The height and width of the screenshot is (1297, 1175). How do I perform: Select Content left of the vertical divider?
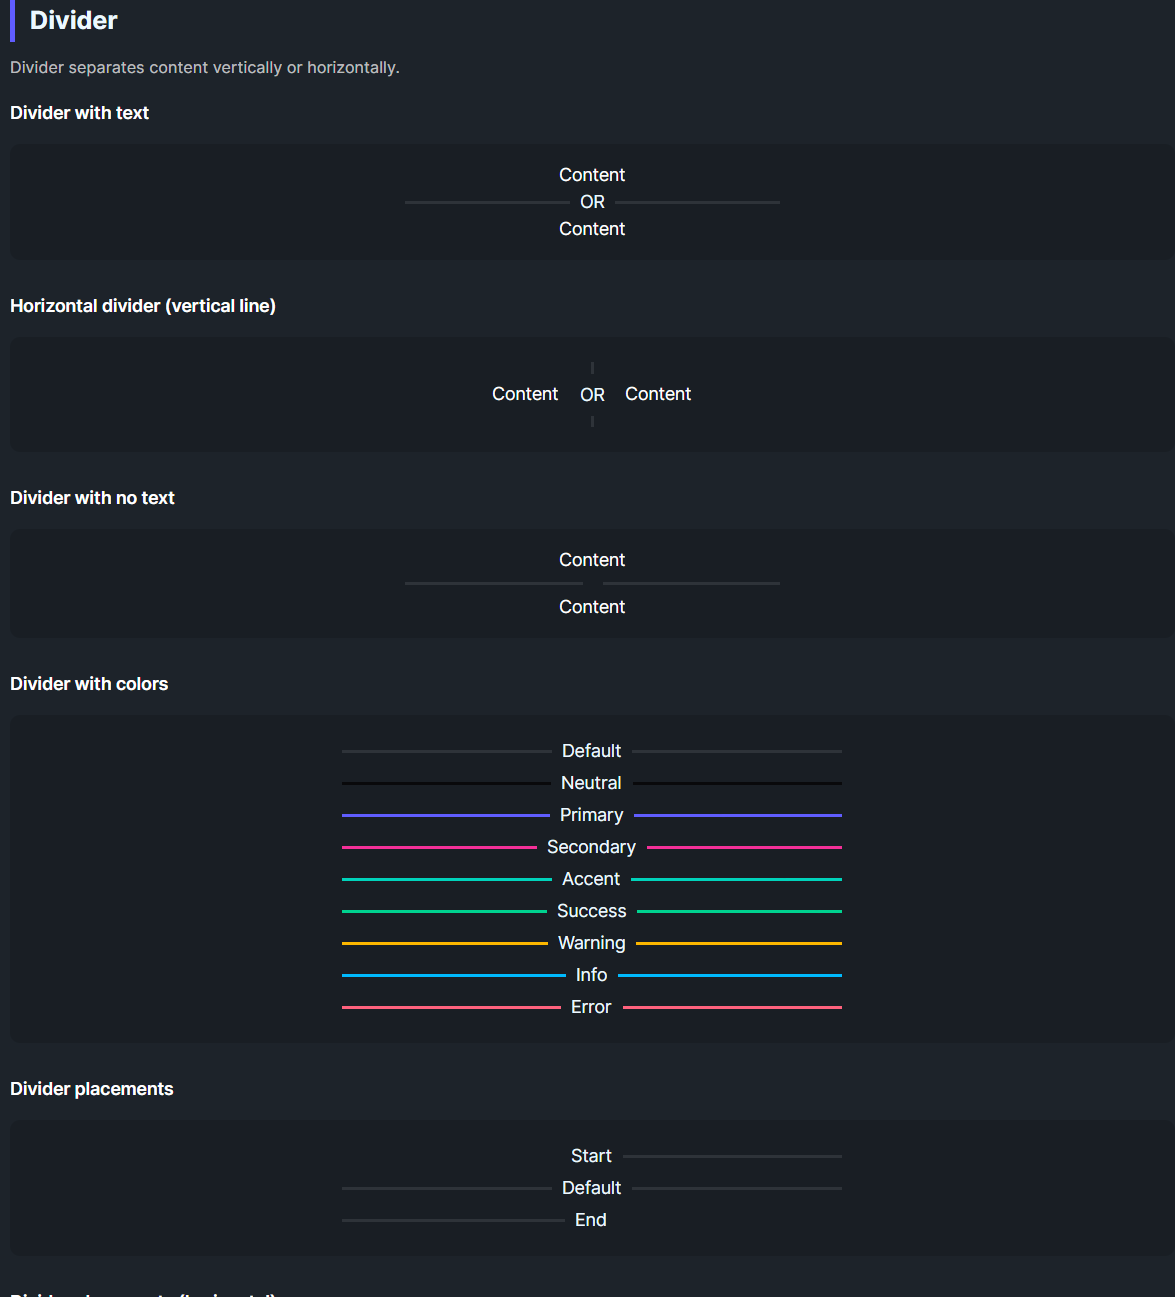tap(524, 394)
